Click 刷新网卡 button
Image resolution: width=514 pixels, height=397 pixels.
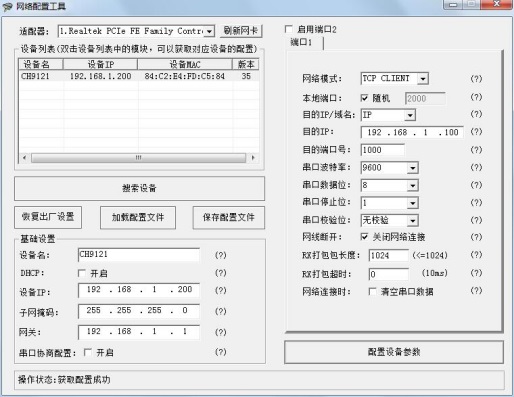(x=241, y=31)
